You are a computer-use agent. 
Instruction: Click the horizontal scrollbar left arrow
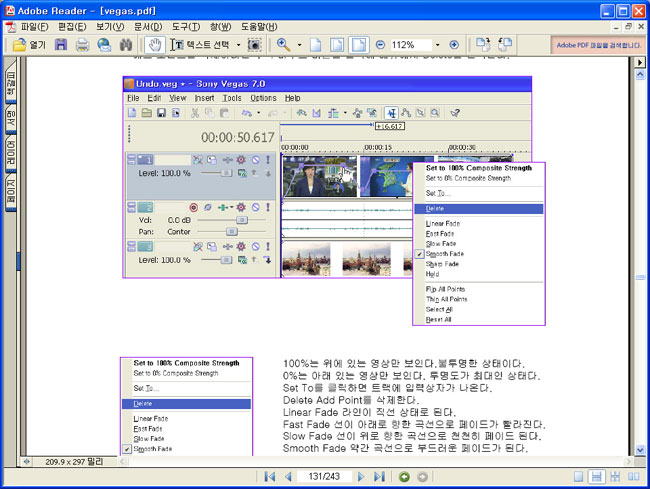pos(124,461)
